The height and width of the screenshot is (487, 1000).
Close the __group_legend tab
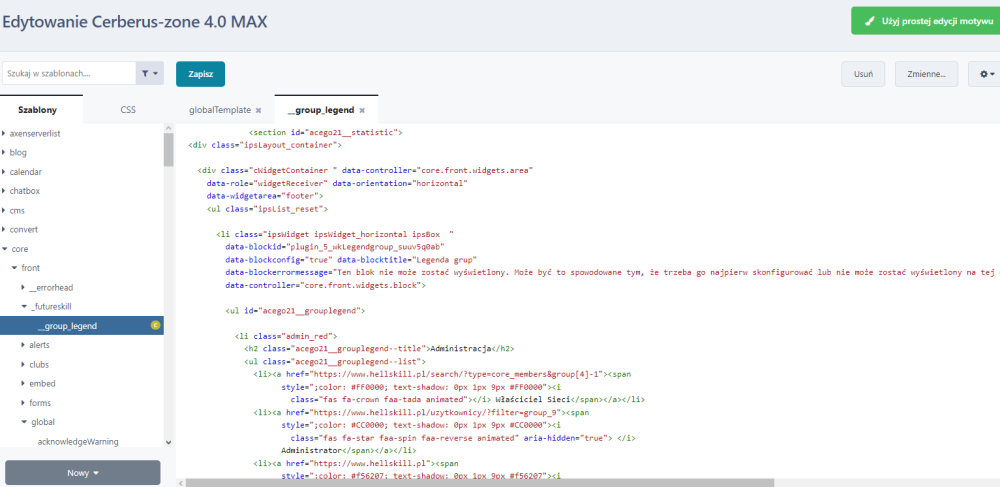pos(362,110)
